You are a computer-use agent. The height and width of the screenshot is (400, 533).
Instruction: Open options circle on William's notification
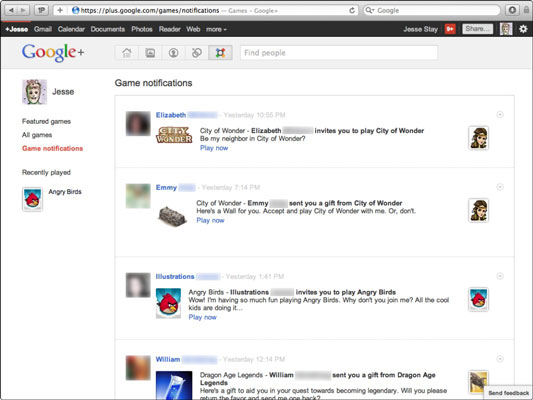(x=500, y=359)
